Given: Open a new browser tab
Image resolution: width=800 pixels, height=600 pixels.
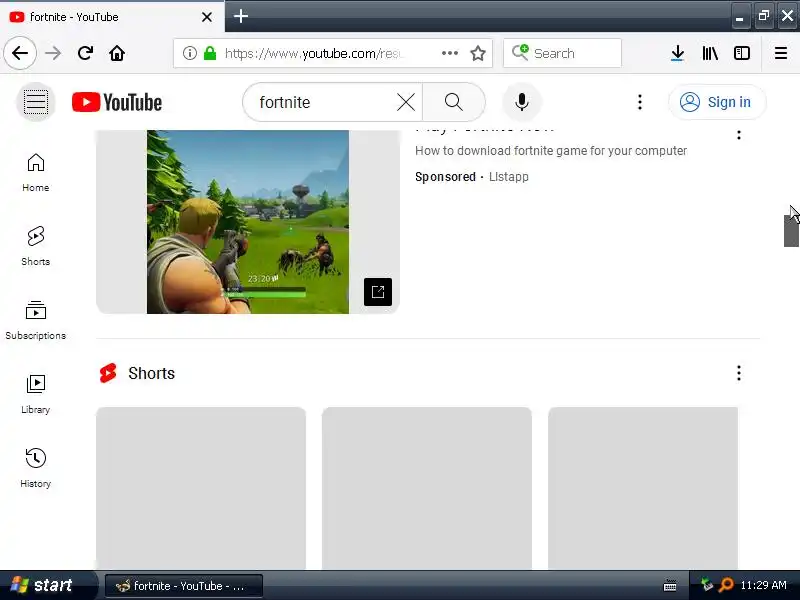Looking at the screenshot, I should coord(241,16).
